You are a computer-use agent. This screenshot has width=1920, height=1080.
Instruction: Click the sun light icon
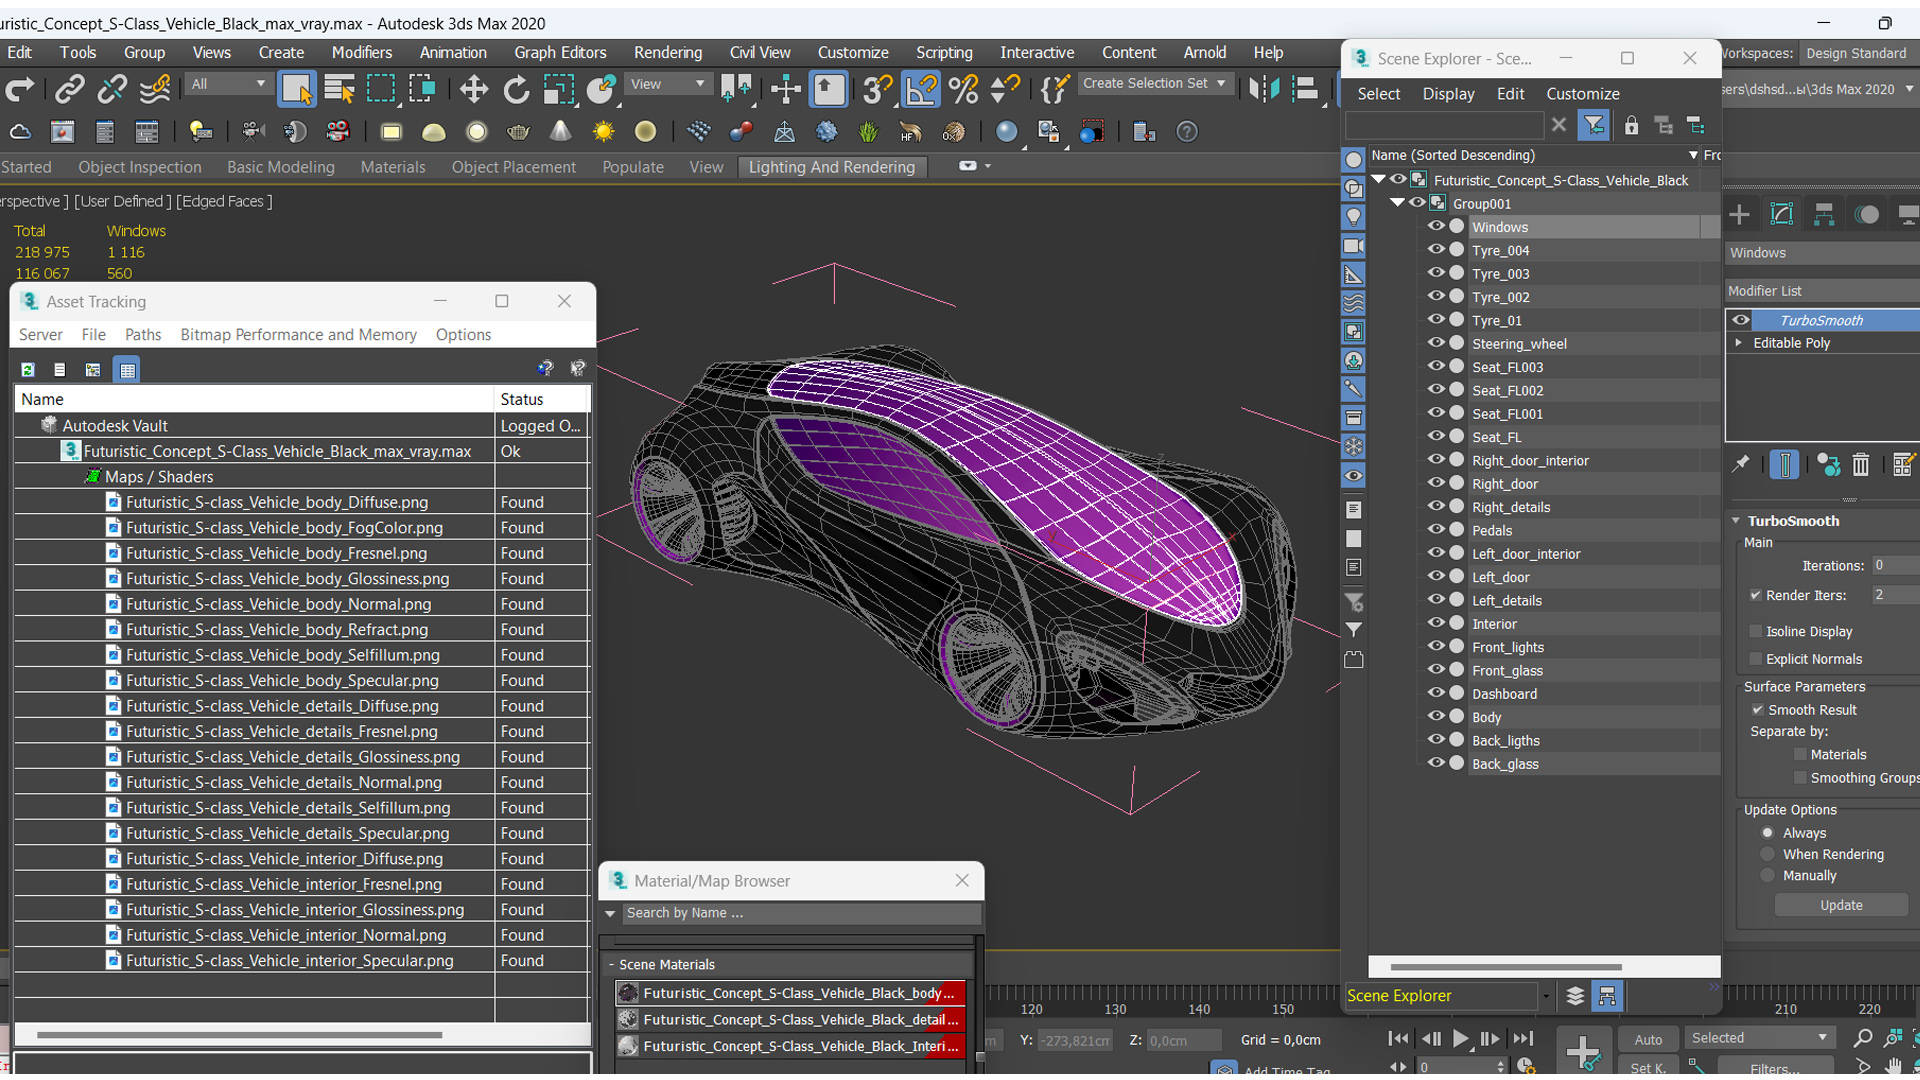click(x=603, y=132)
